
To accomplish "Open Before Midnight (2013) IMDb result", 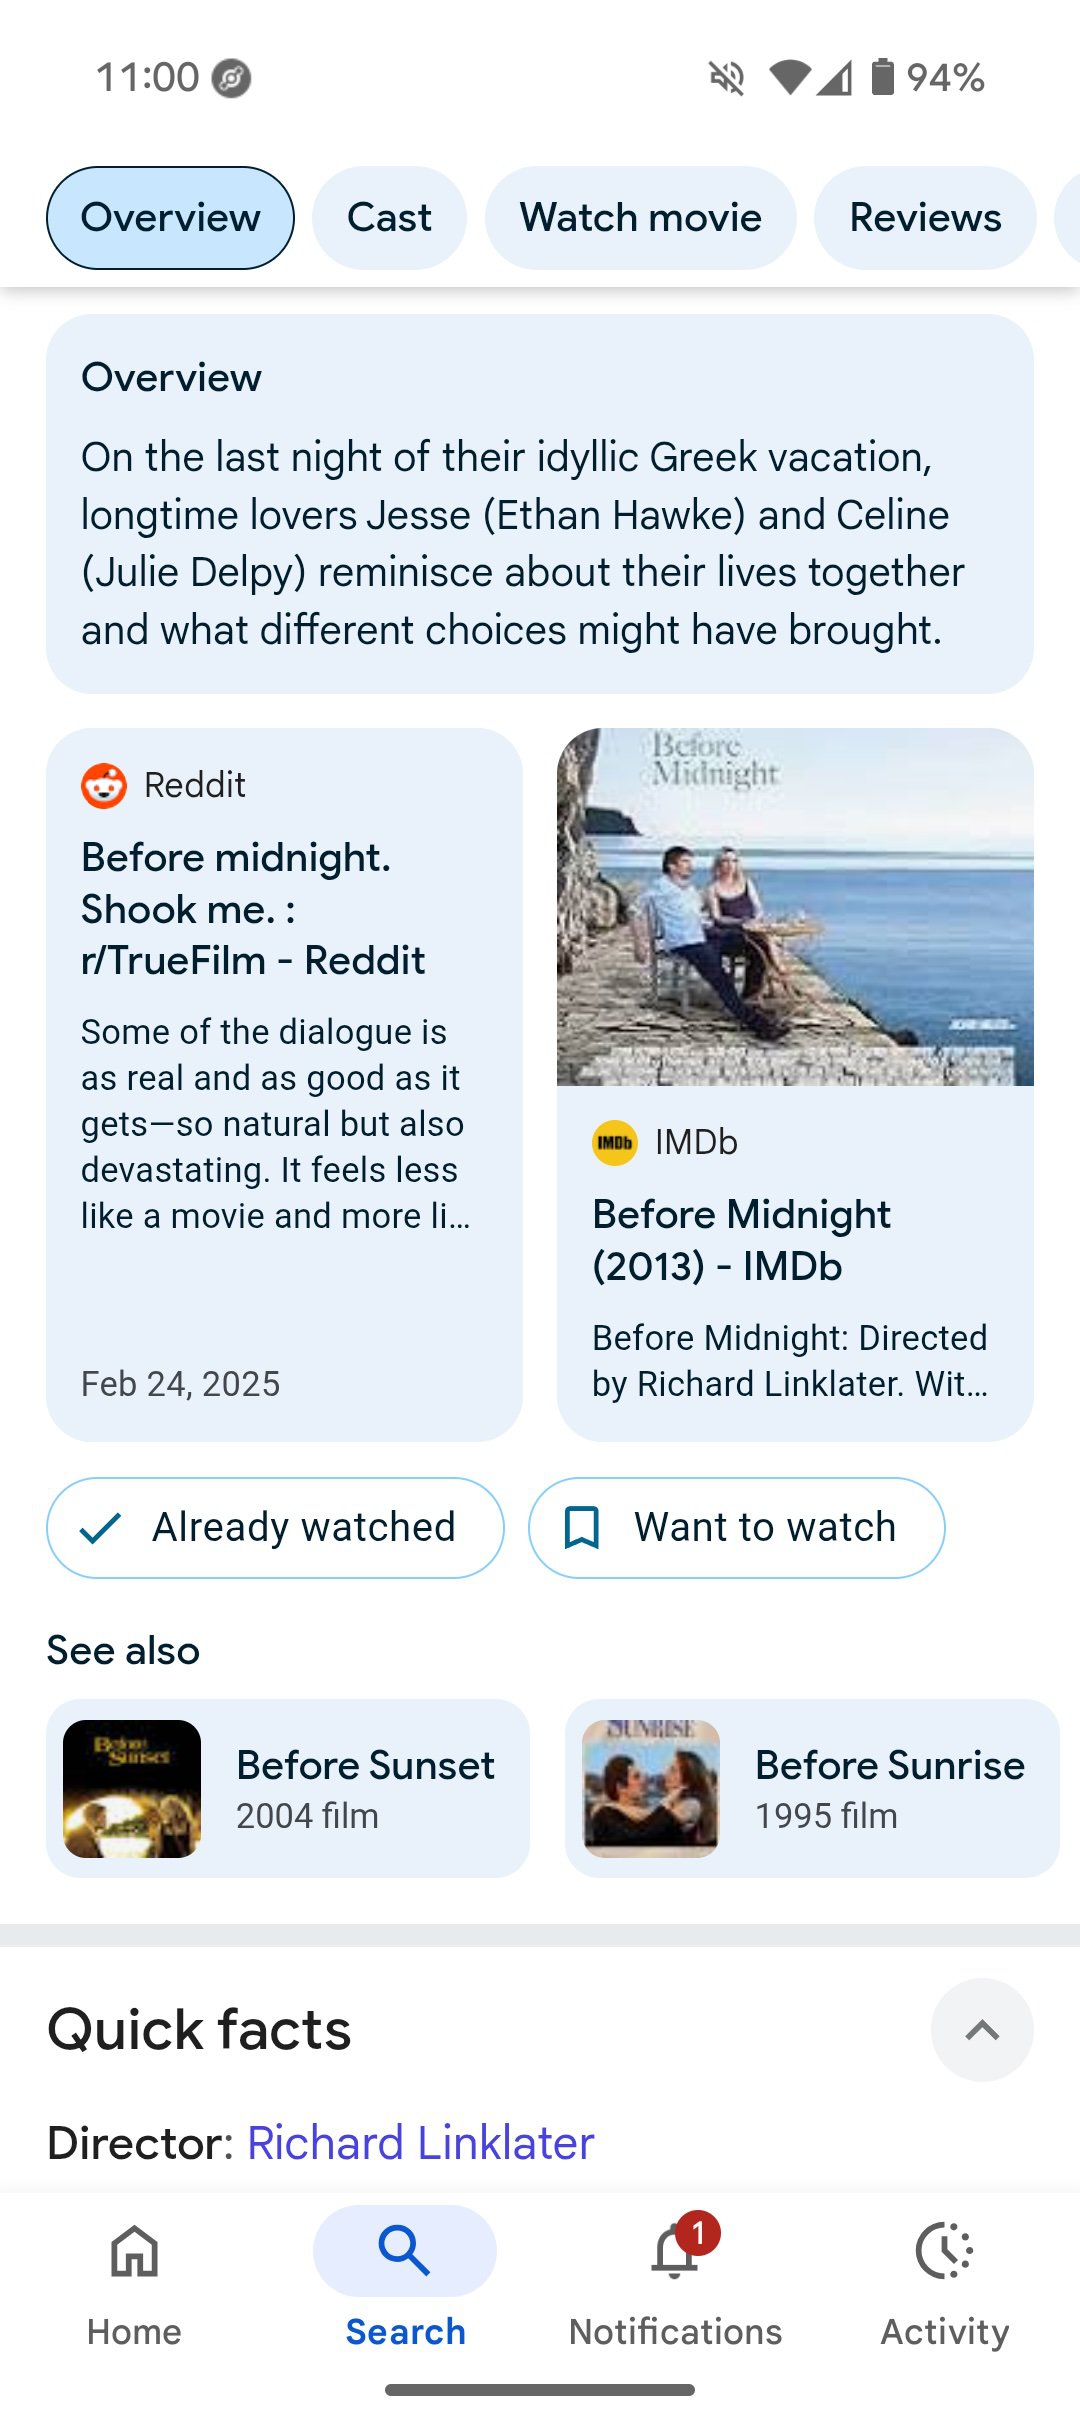I will [x=741, y=1240].
